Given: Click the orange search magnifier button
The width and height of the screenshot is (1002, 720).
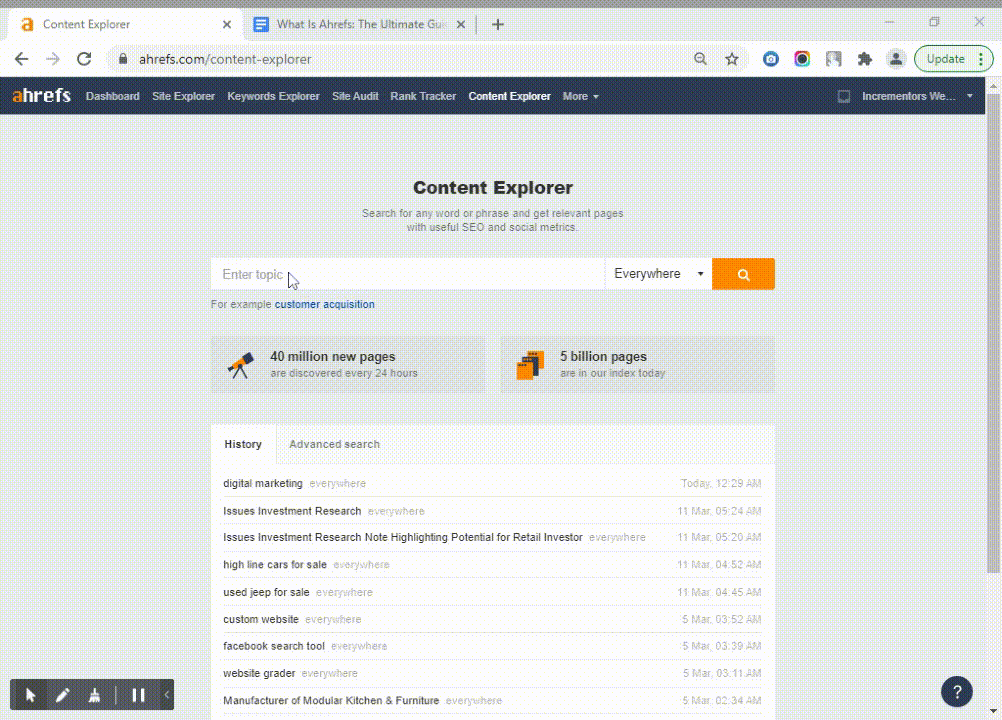Looking at the screenshot, I should point(743,274).
